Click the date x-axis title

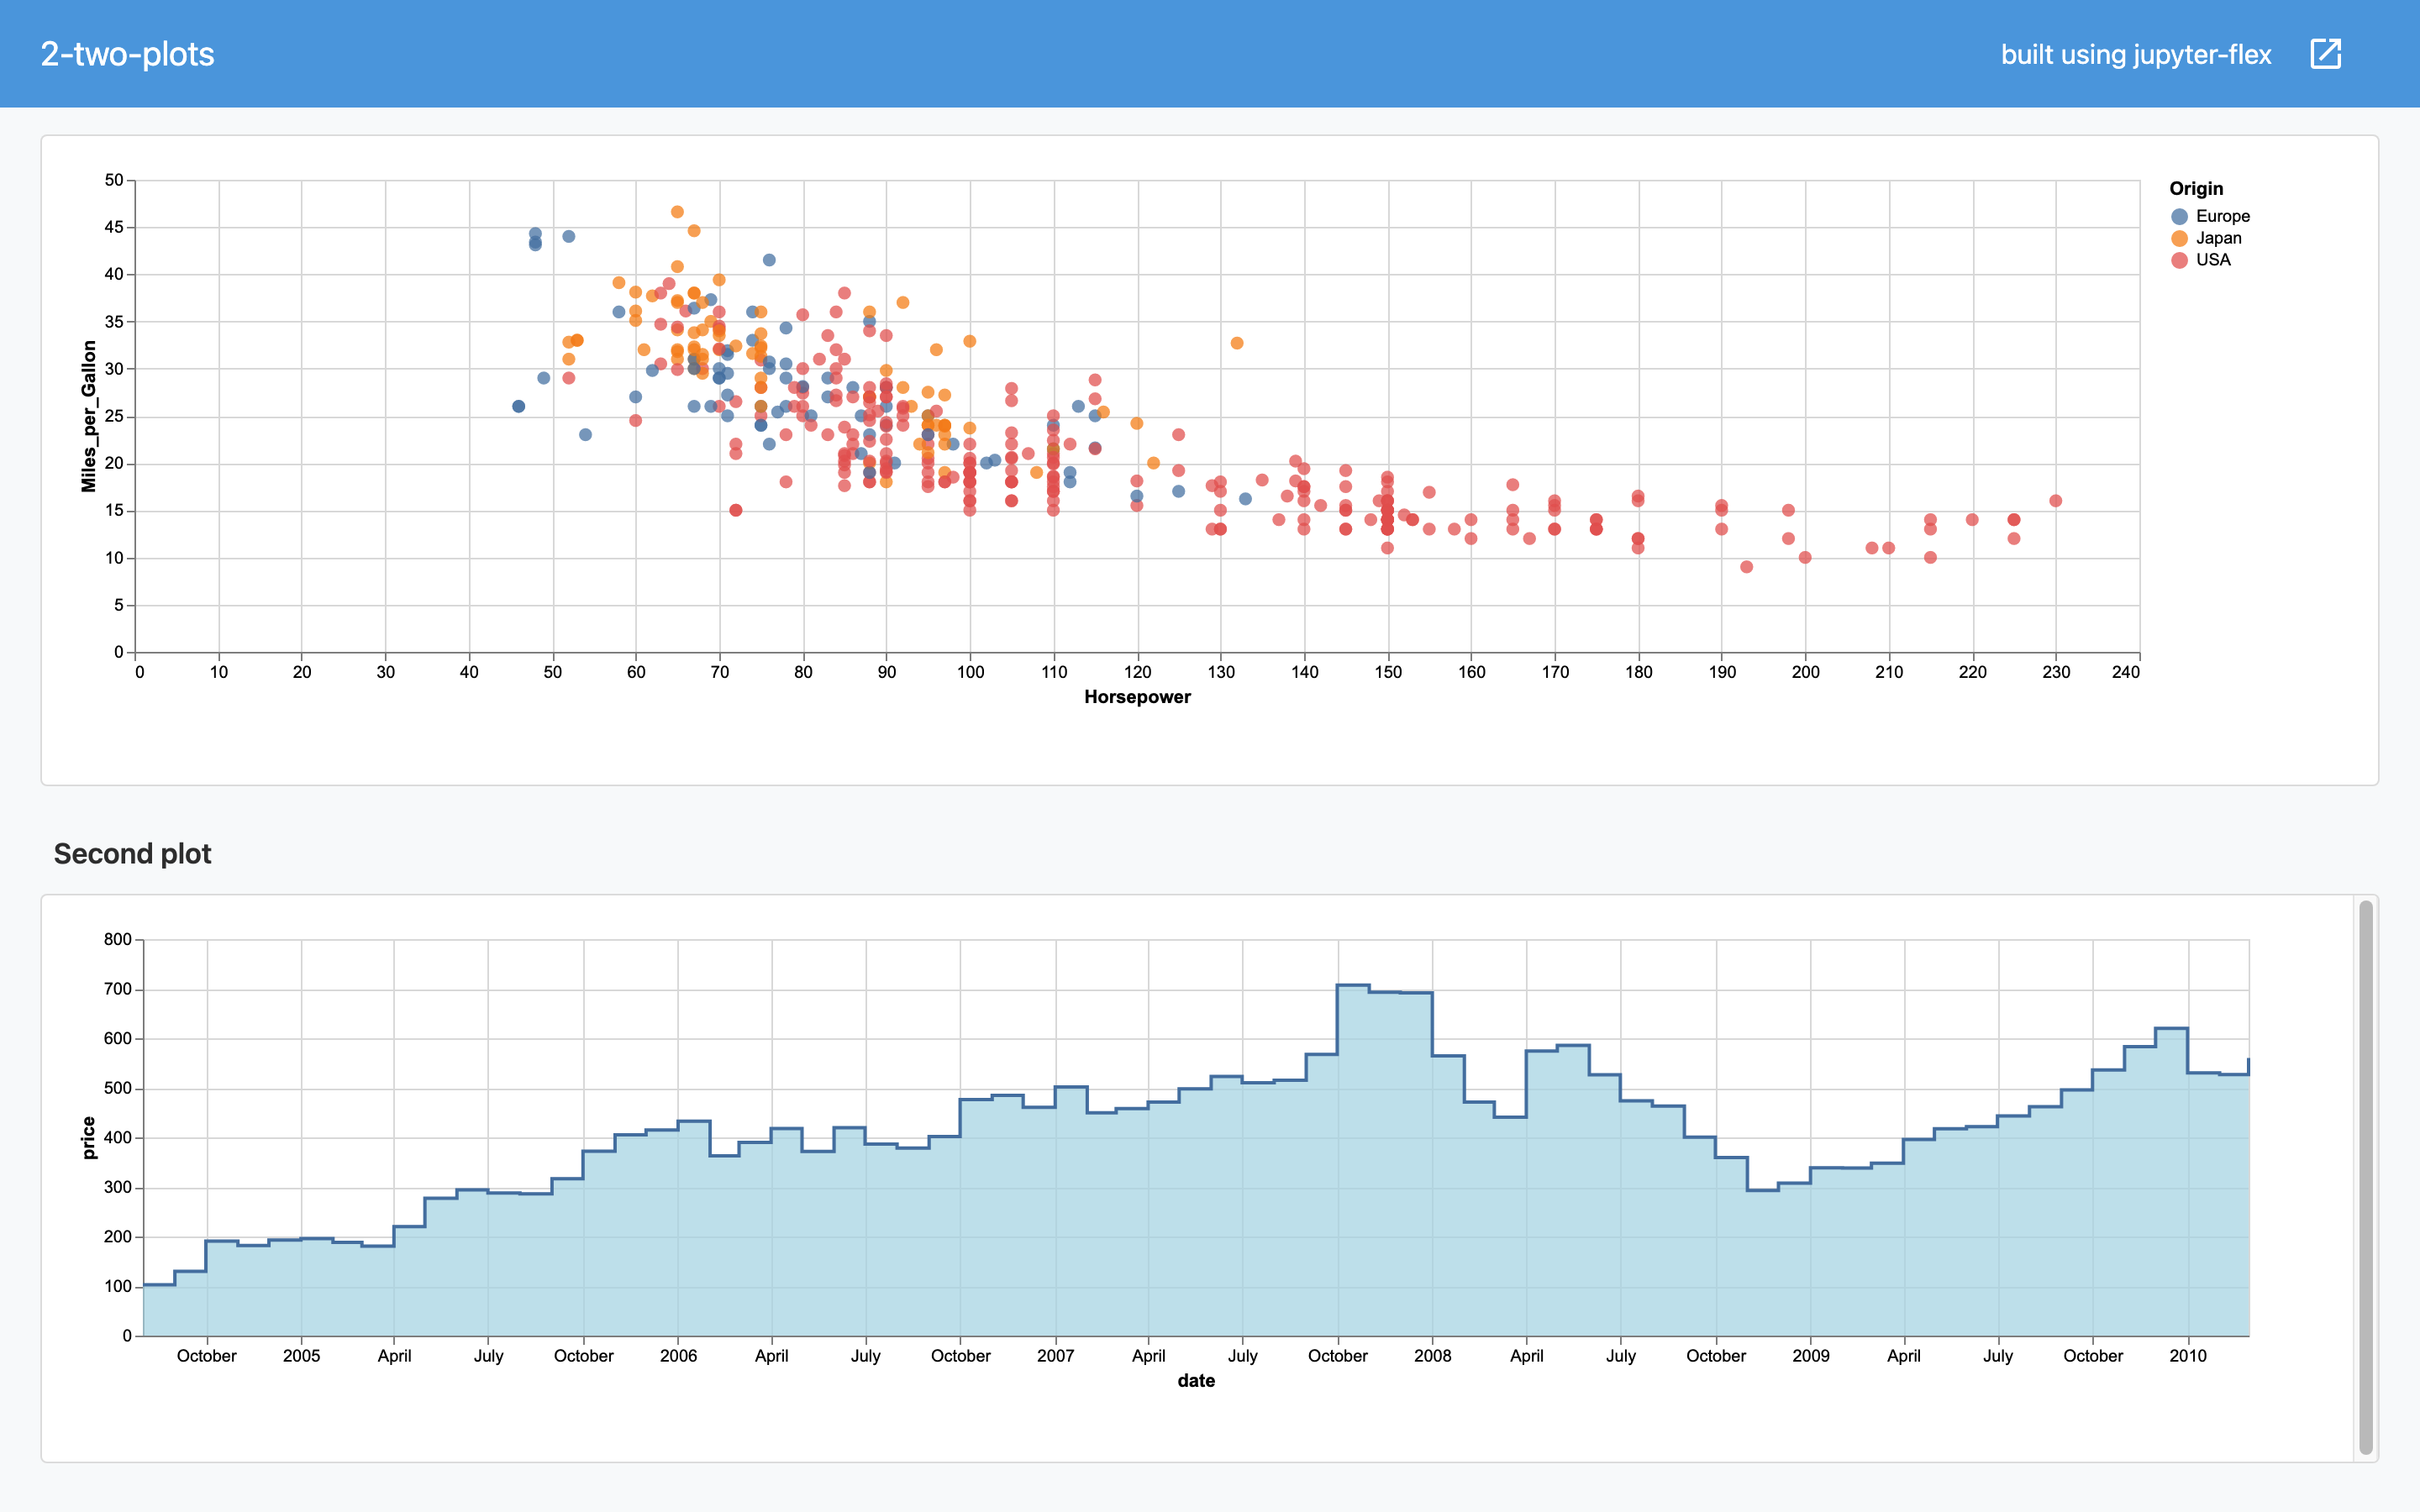[x=1196, y=1381]
